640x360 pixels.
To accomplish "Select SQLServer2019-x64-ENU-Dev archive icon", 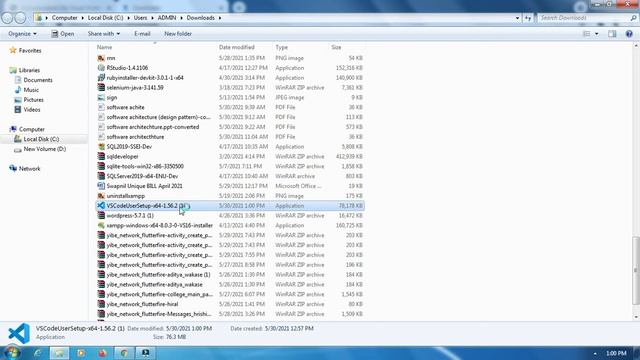I will pos(101,176).
